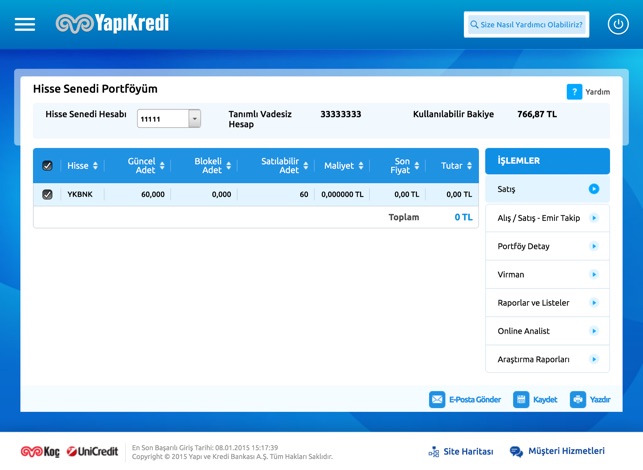Sort by Tutar column arrows
This screenshot has width=643, height=470.
(469, 166)
